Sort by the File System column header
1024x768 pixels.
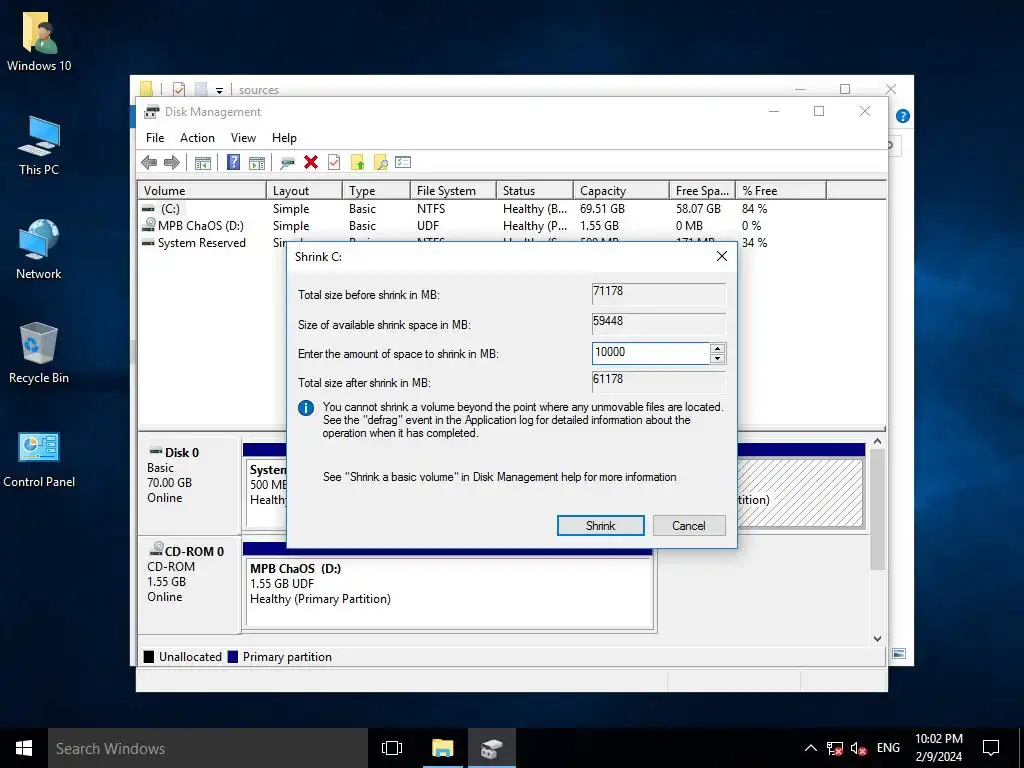point(453,191)
